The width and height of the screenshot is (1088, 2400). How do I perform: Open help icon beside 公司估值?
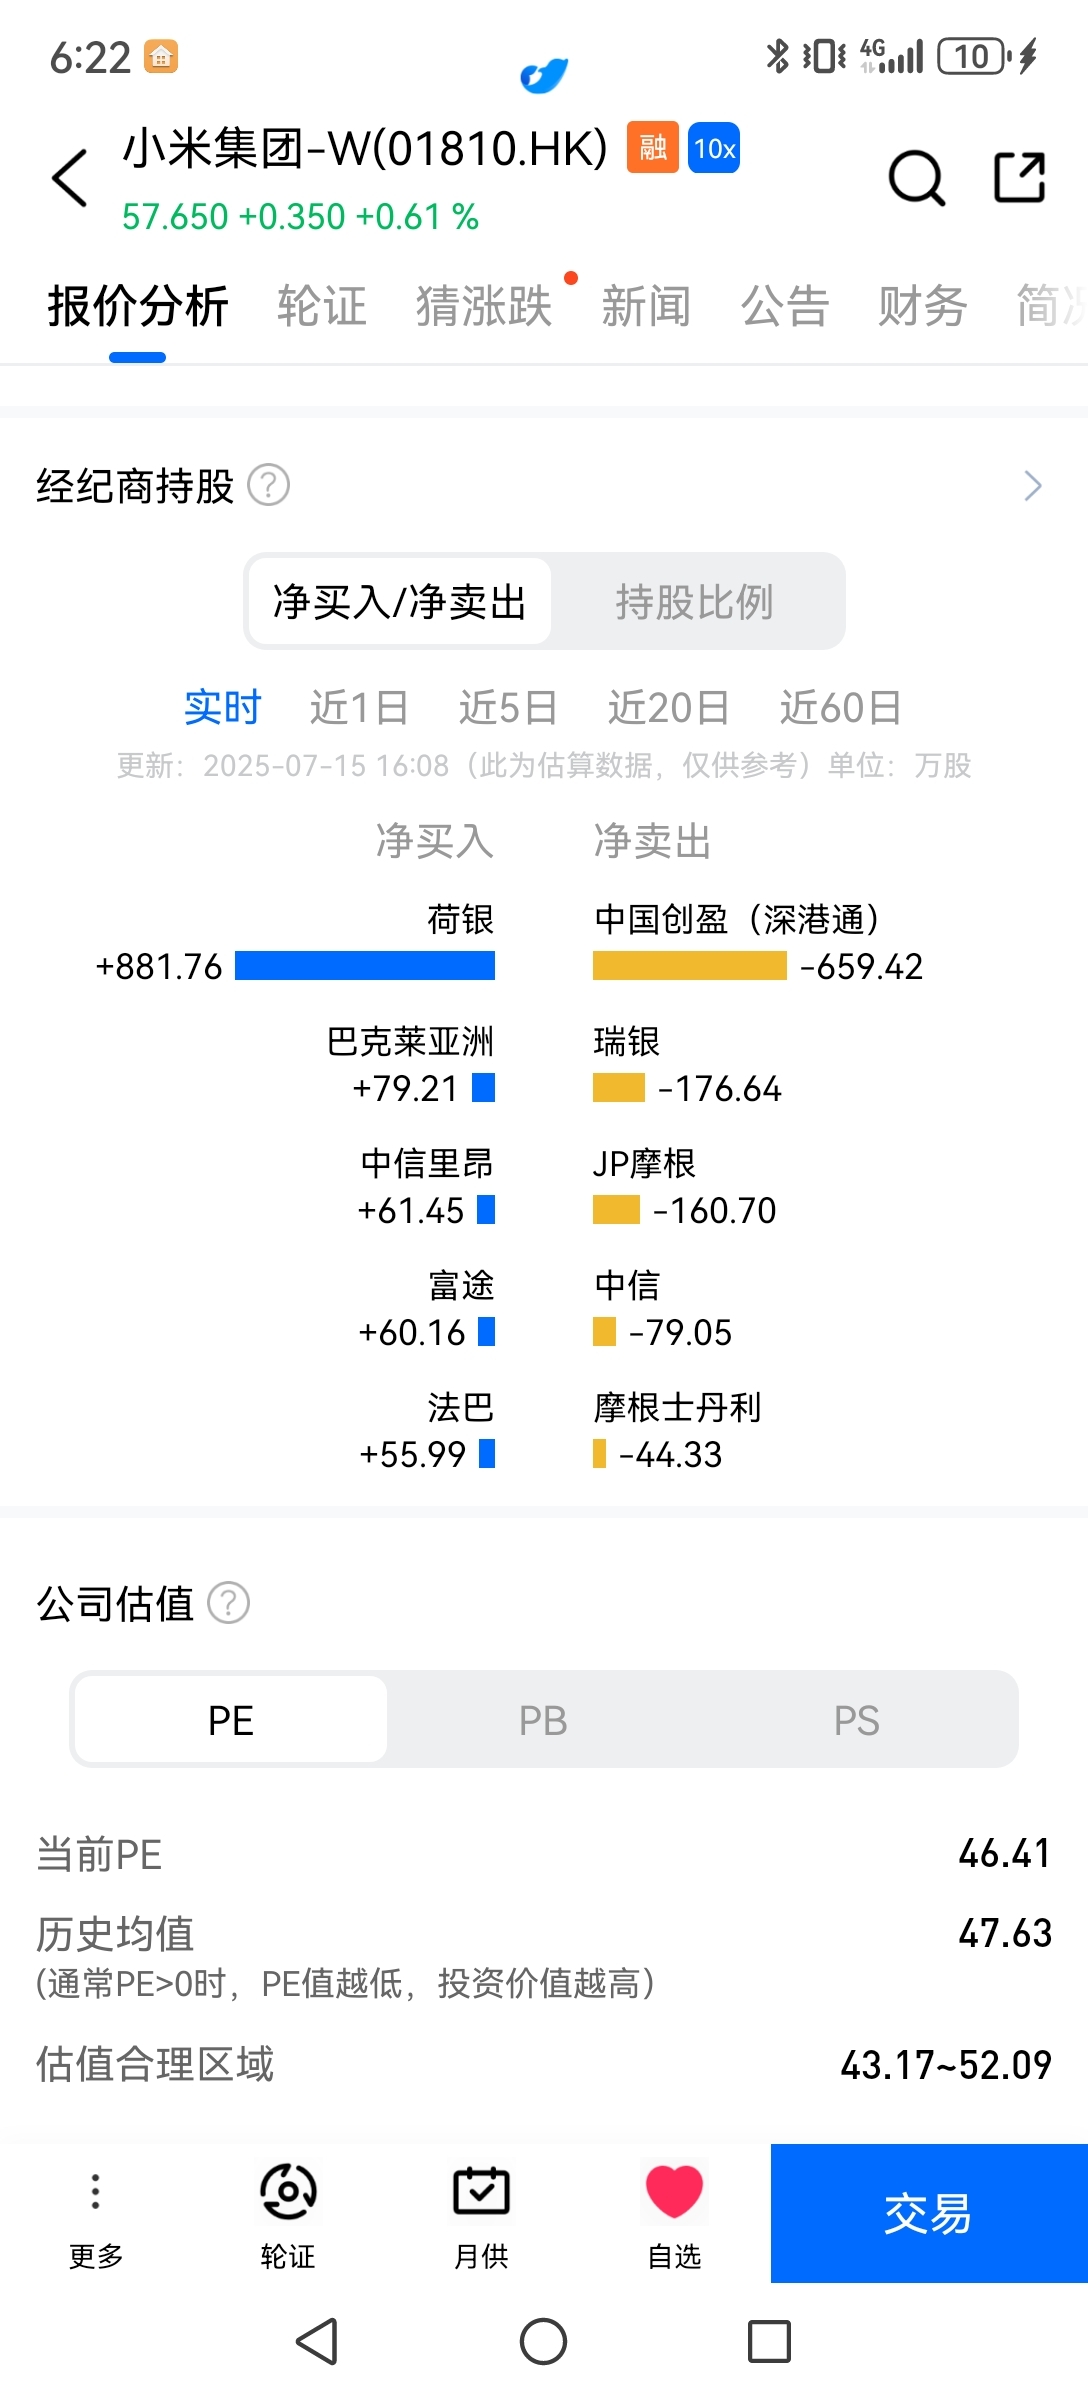(x=228, y=1604)
